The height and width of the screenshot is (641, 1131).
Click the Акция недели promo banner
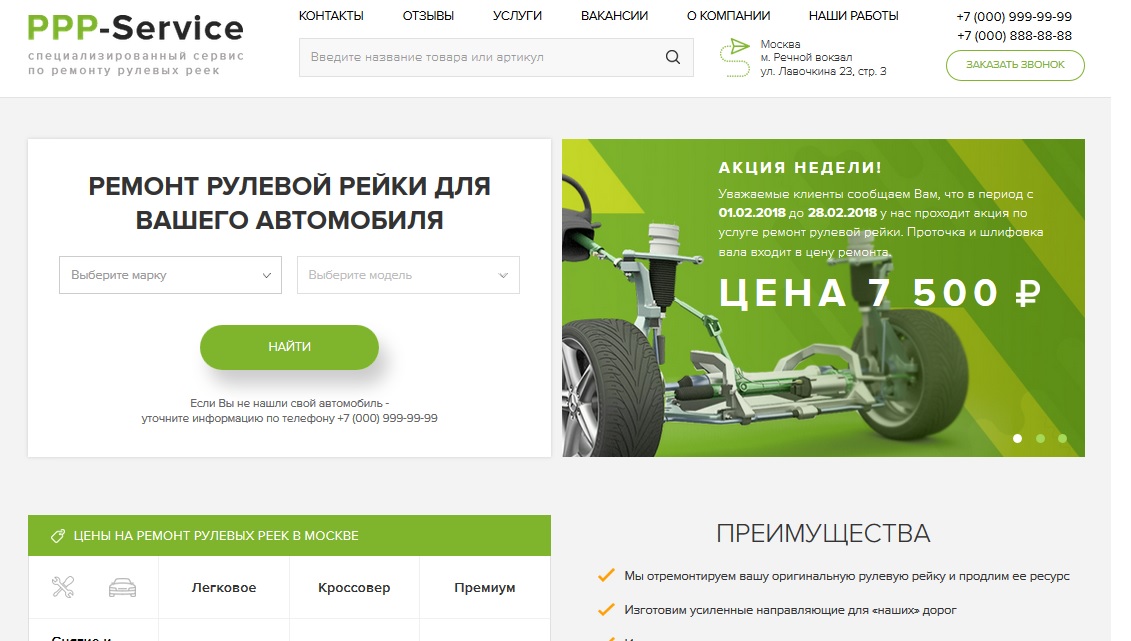(823, 298)
